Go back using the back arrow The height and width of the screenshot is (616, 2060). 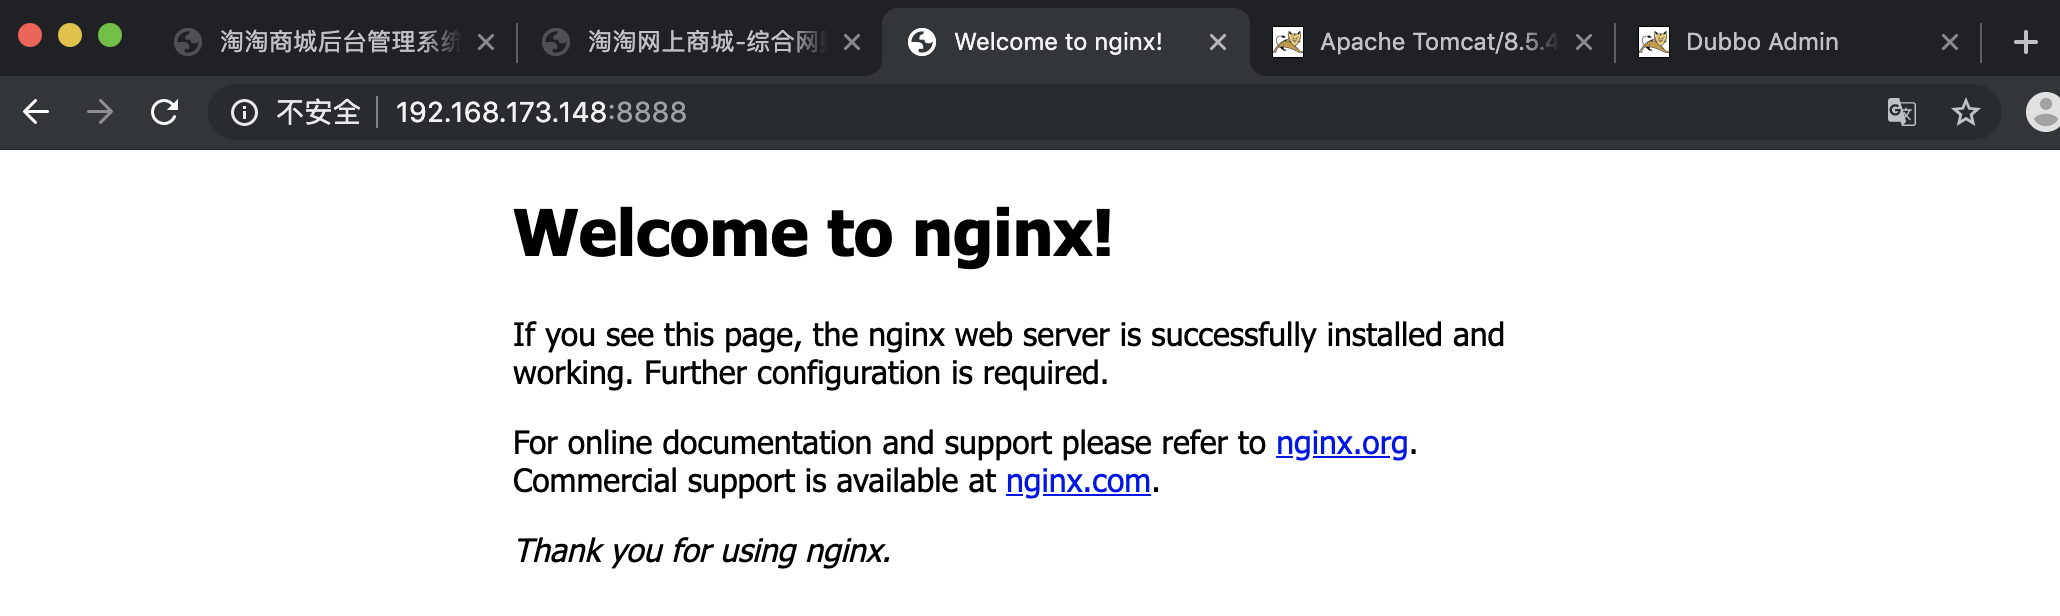tap(36, 112)
